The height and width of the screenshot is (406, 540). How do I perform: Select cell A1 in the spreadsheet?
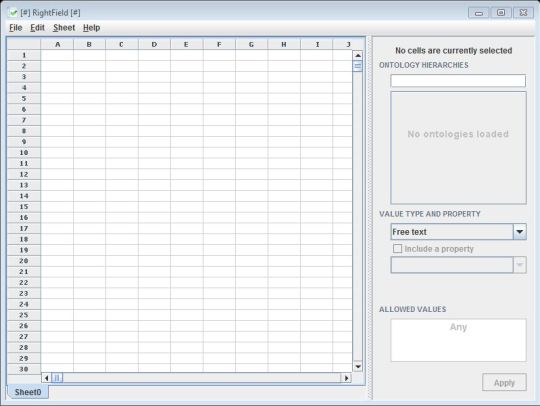[x=57, y=55]
